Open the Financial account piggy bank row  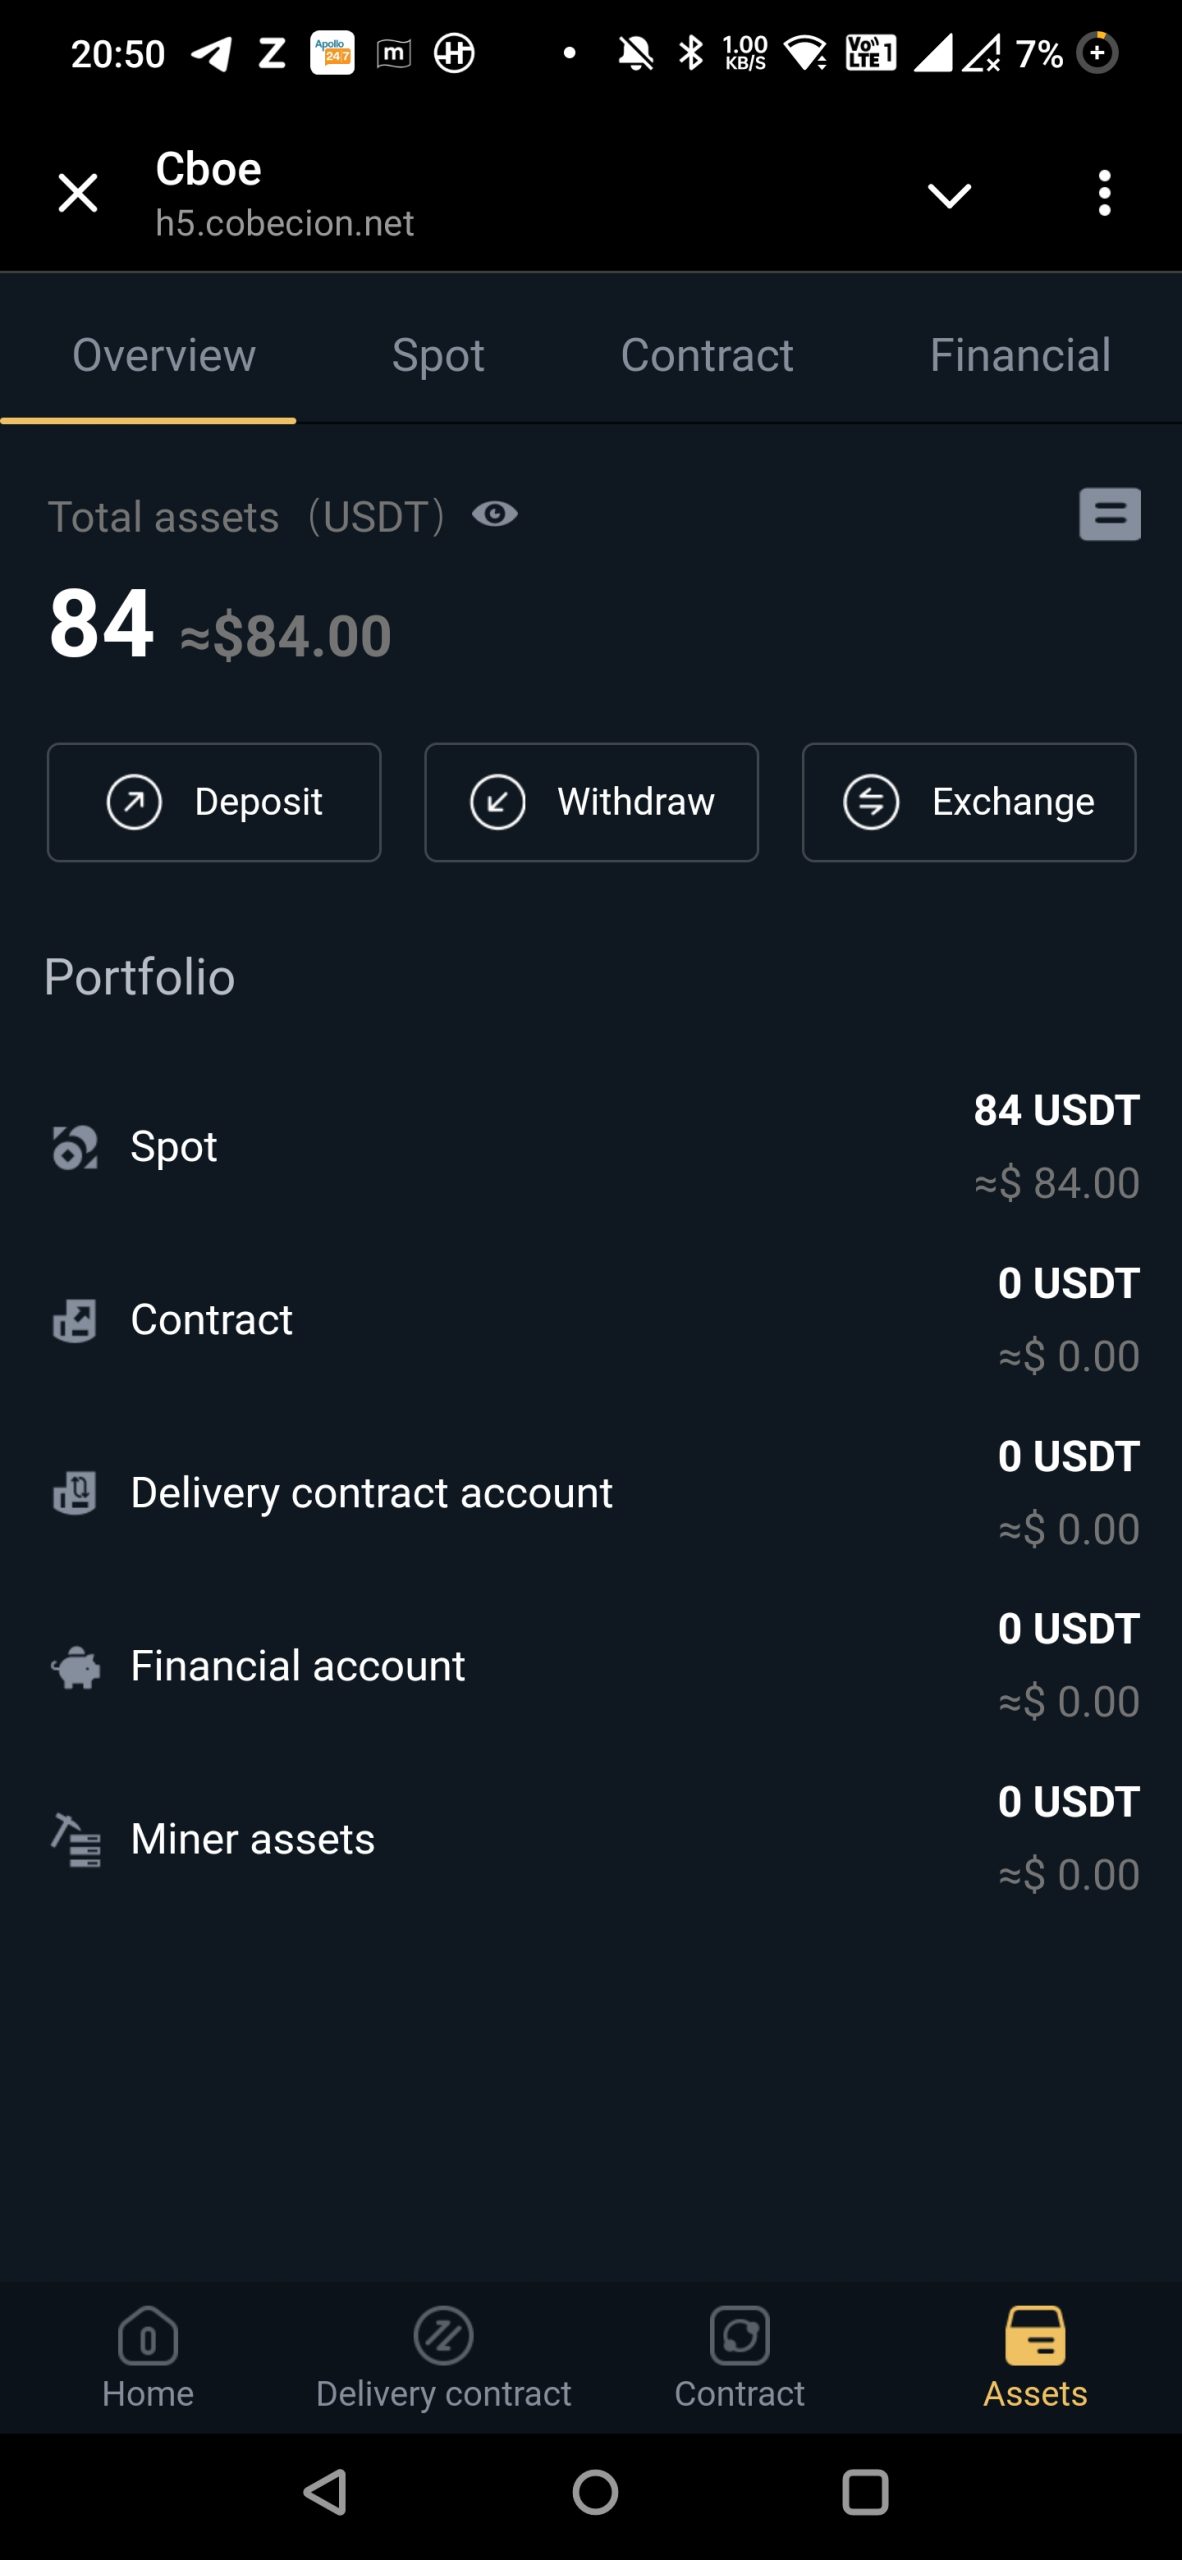tap(590, 1666)
